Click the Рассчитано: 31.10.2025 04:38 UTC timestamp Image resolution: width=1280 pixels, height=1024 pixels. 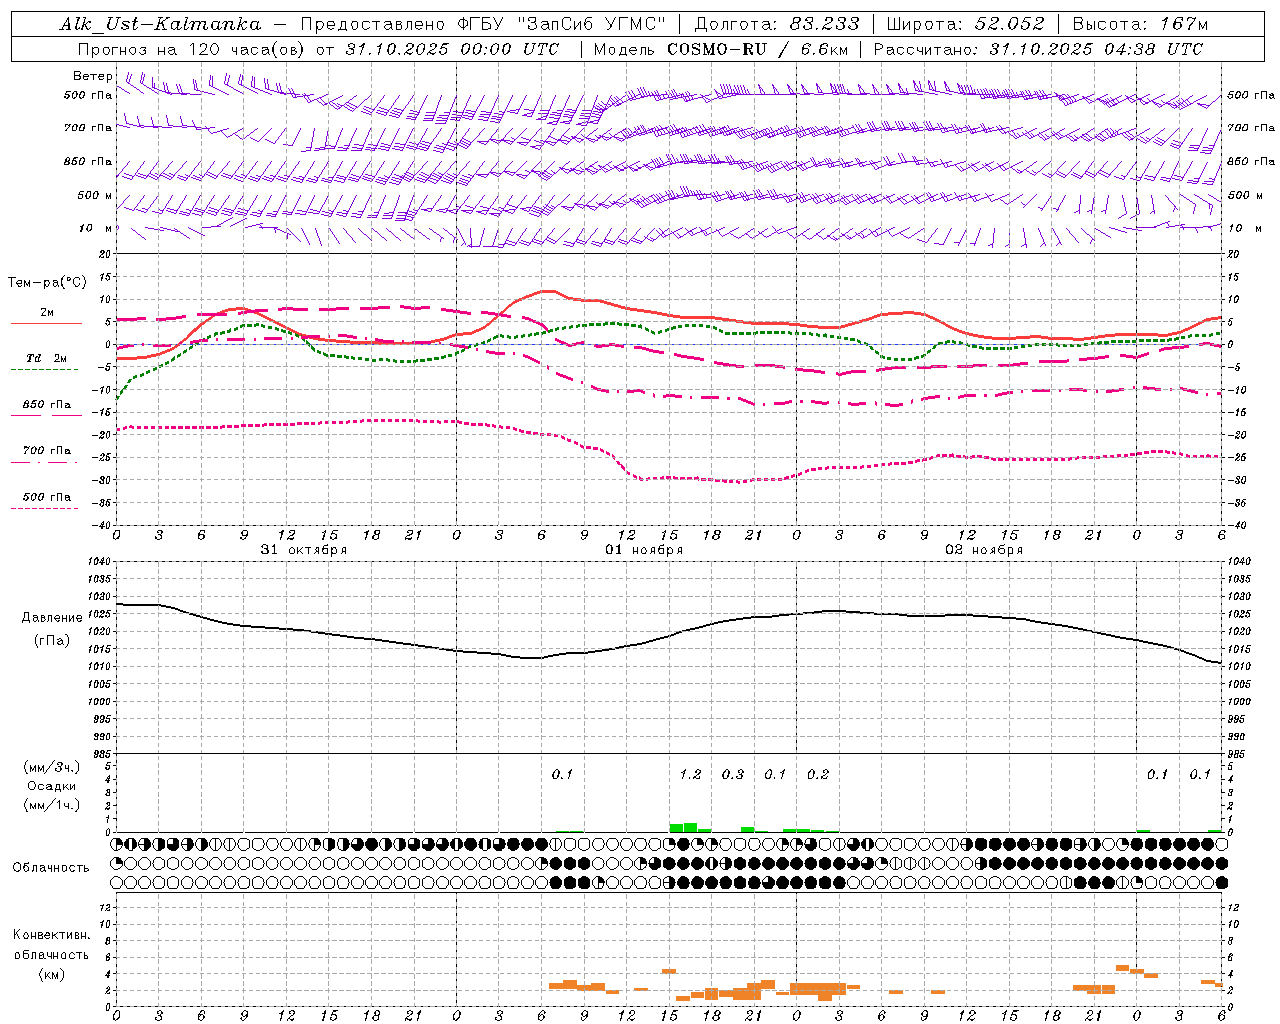1038,49
